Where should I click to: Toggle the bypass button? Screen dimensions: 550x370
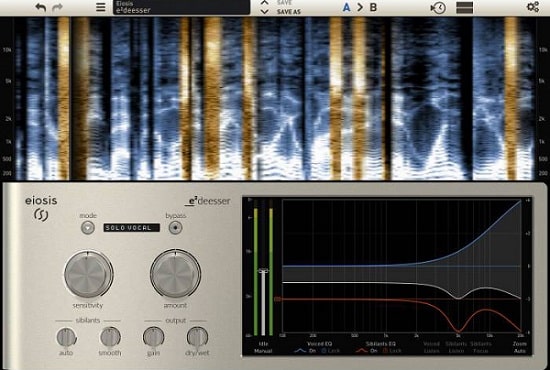tap(175, 228)
